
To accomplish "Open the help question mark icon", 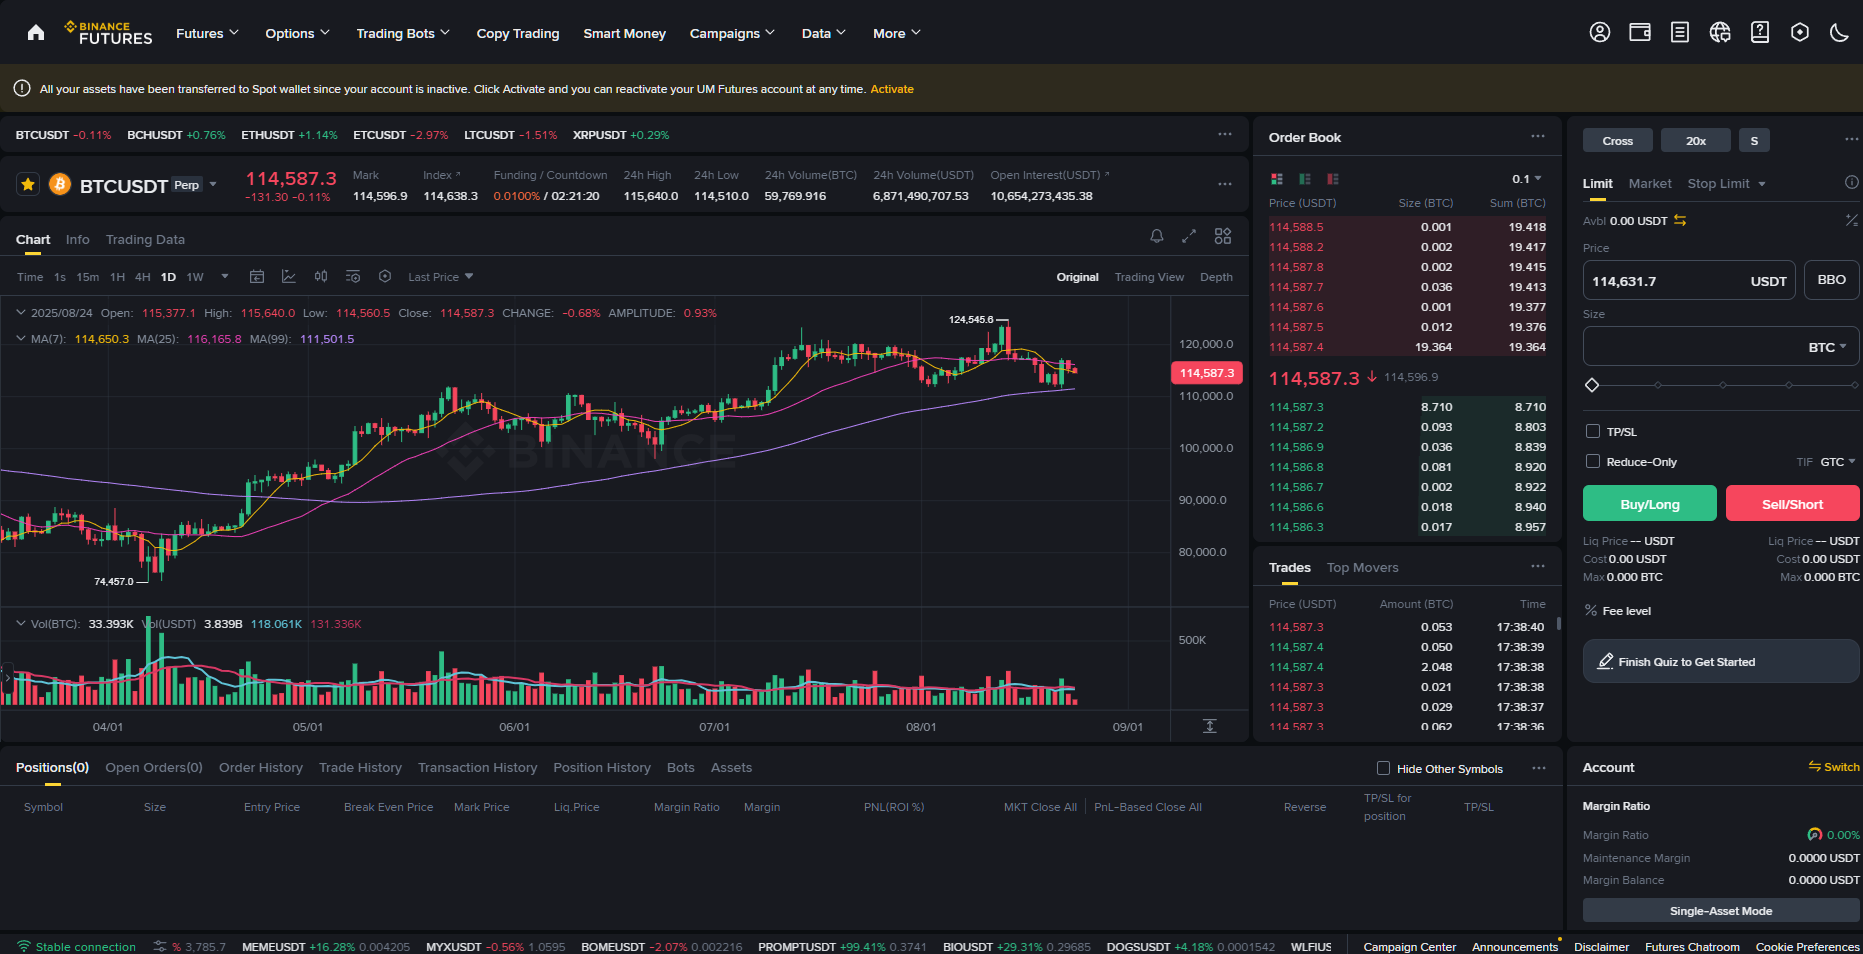I will click(1760, 33).
